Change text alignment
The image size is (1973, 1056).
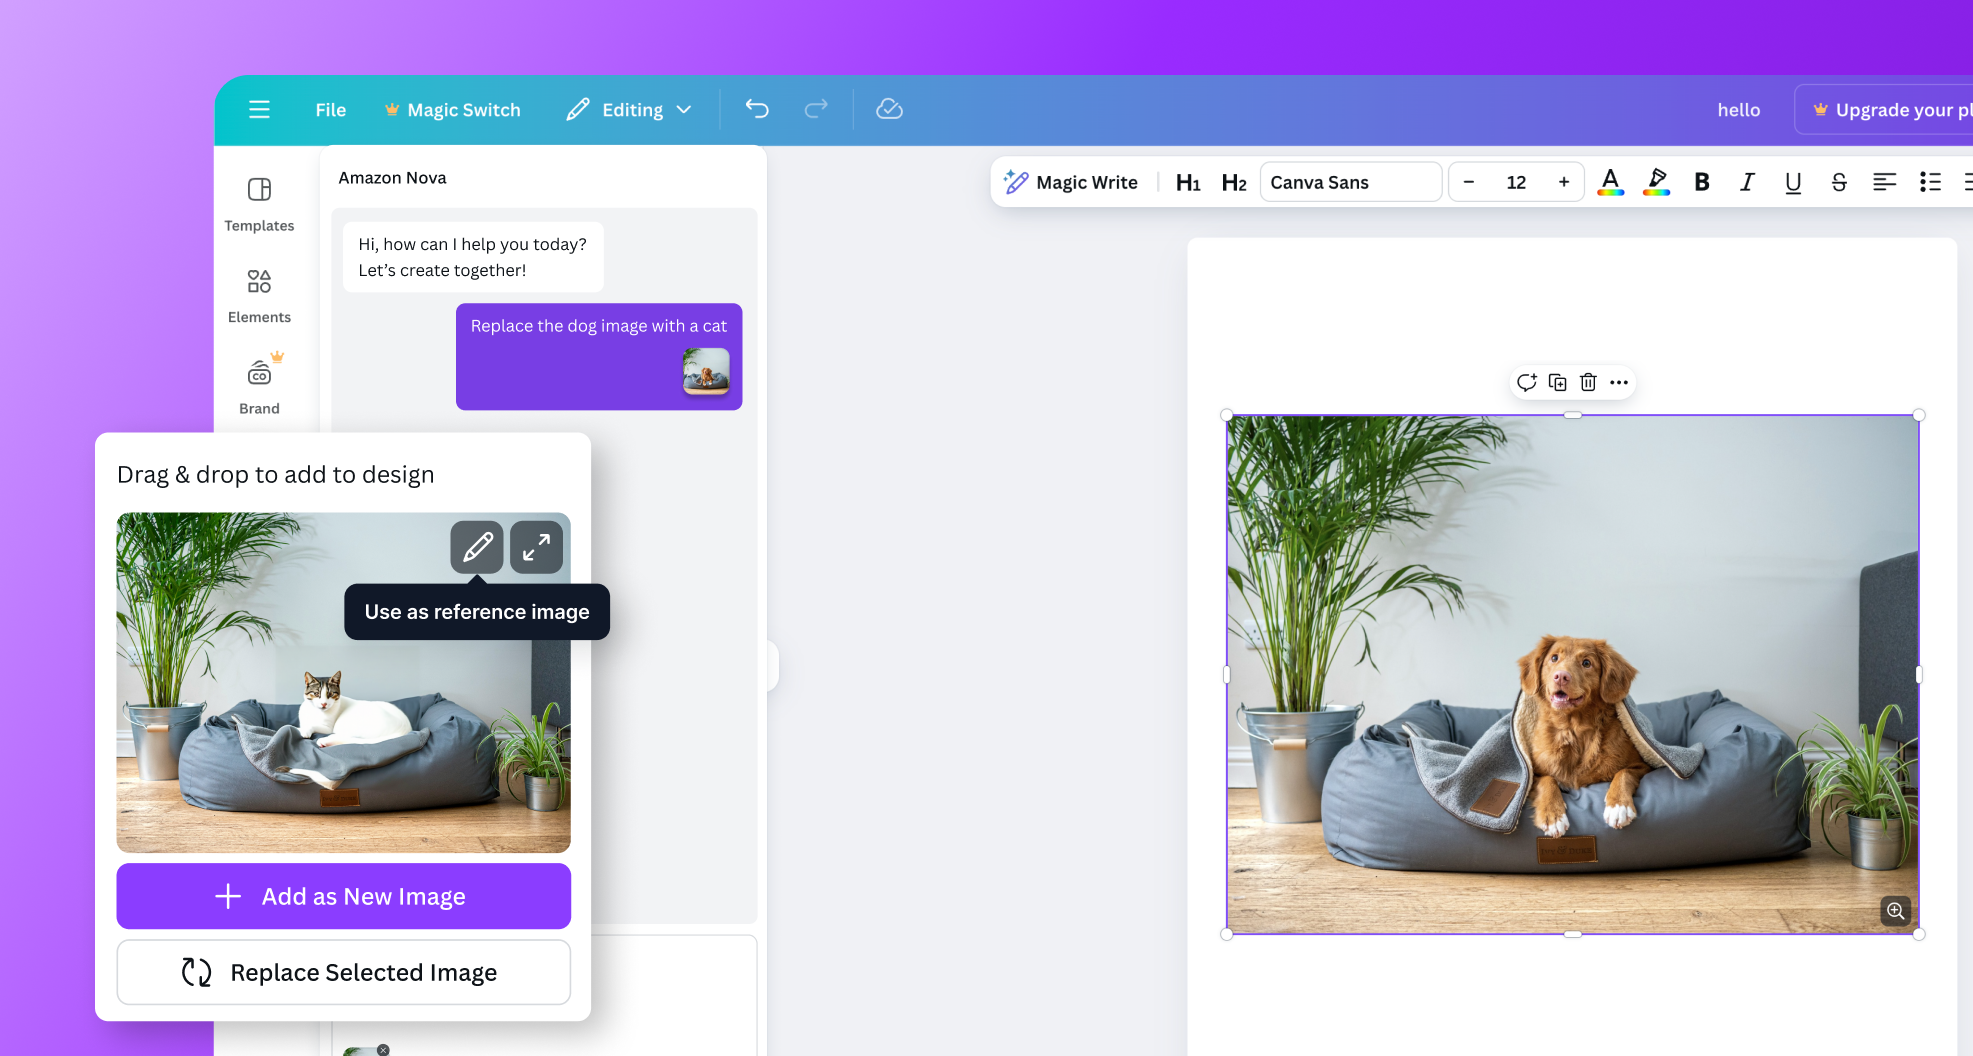(x=1884, y=182)
